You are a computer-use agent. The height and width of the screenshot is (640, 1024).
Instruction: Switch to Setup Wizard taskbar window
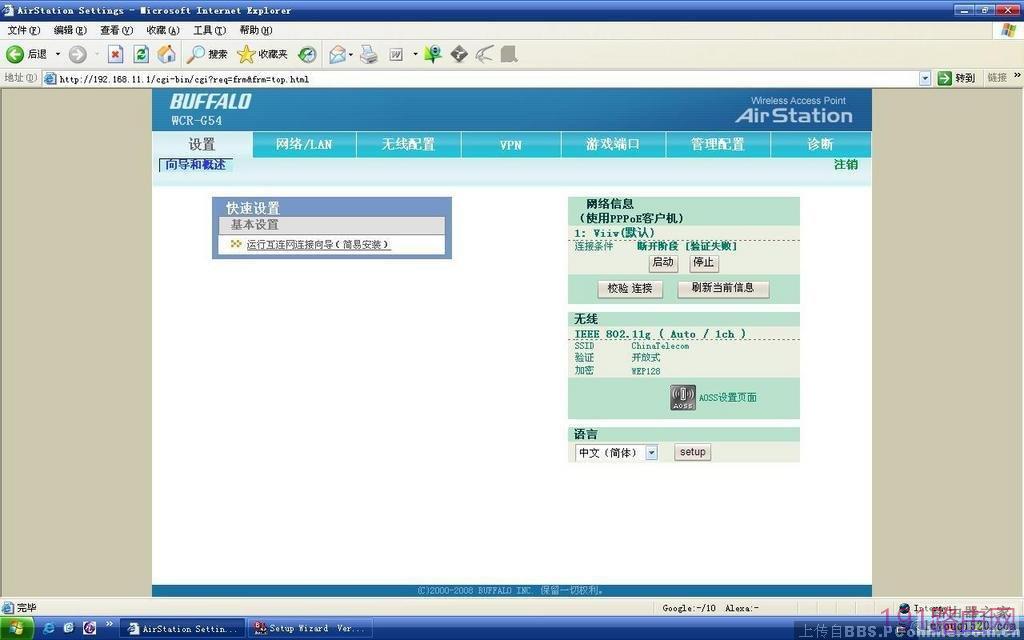(x=310, y=628)
